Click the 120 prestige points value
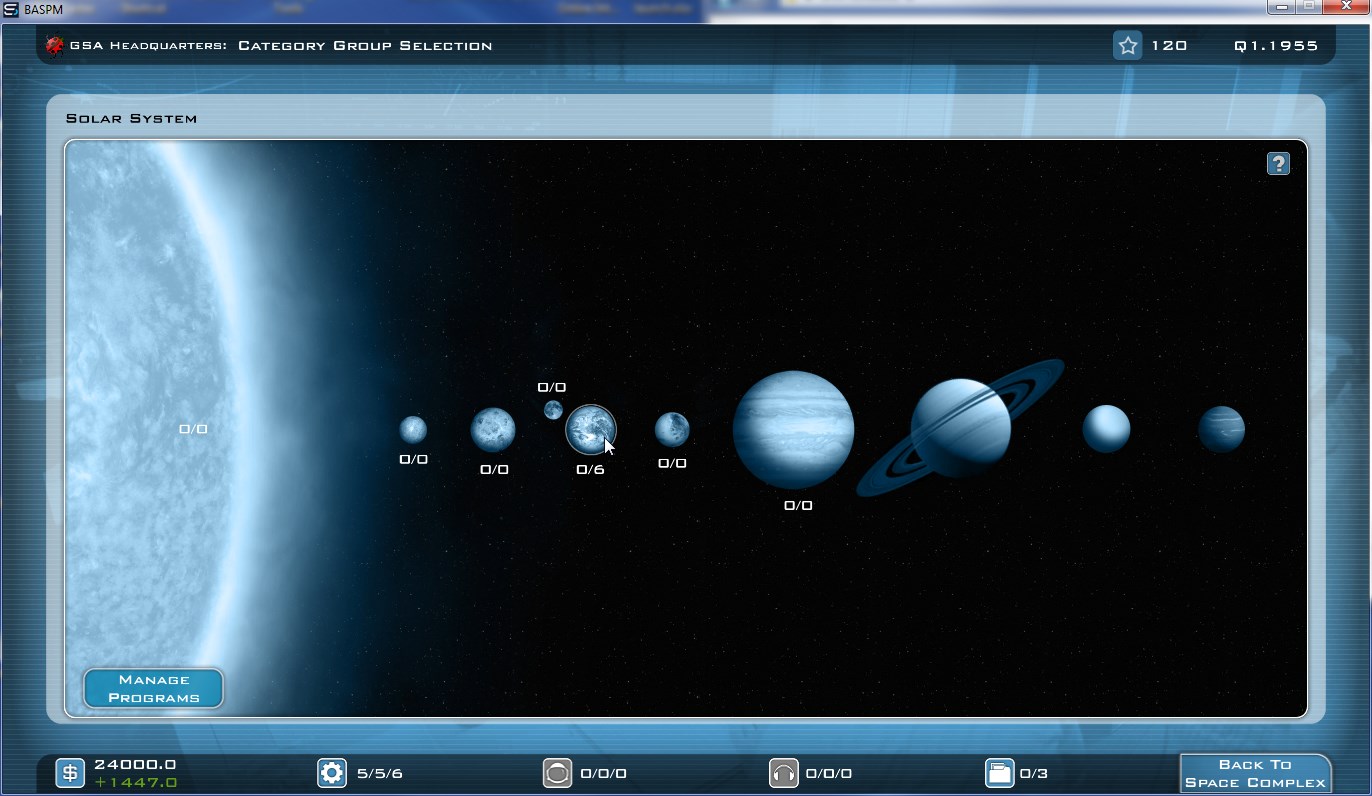 (1169, 46)
